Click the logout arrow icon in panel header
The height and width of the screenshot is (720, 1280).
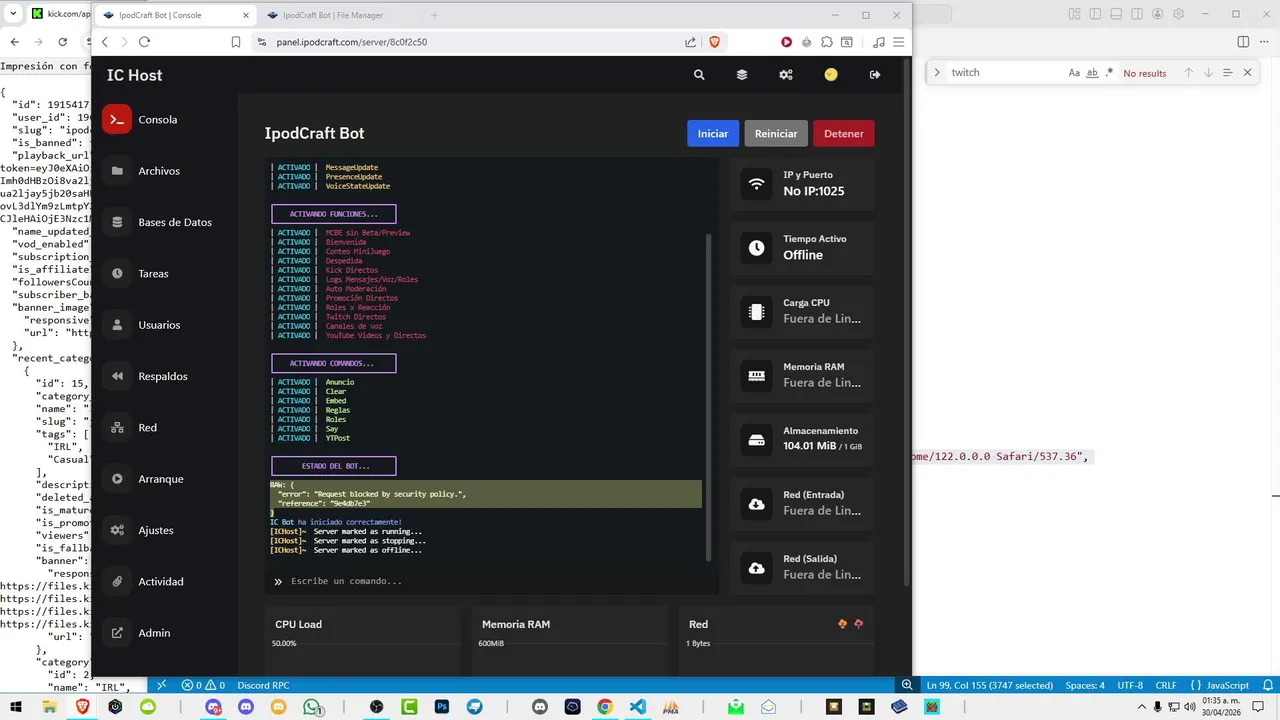[875, 75]
